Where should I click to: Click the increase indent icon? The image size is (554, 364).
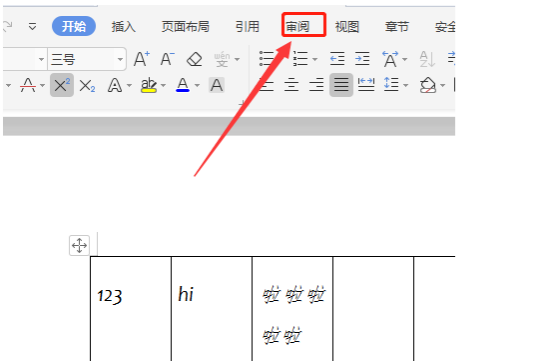362,59
